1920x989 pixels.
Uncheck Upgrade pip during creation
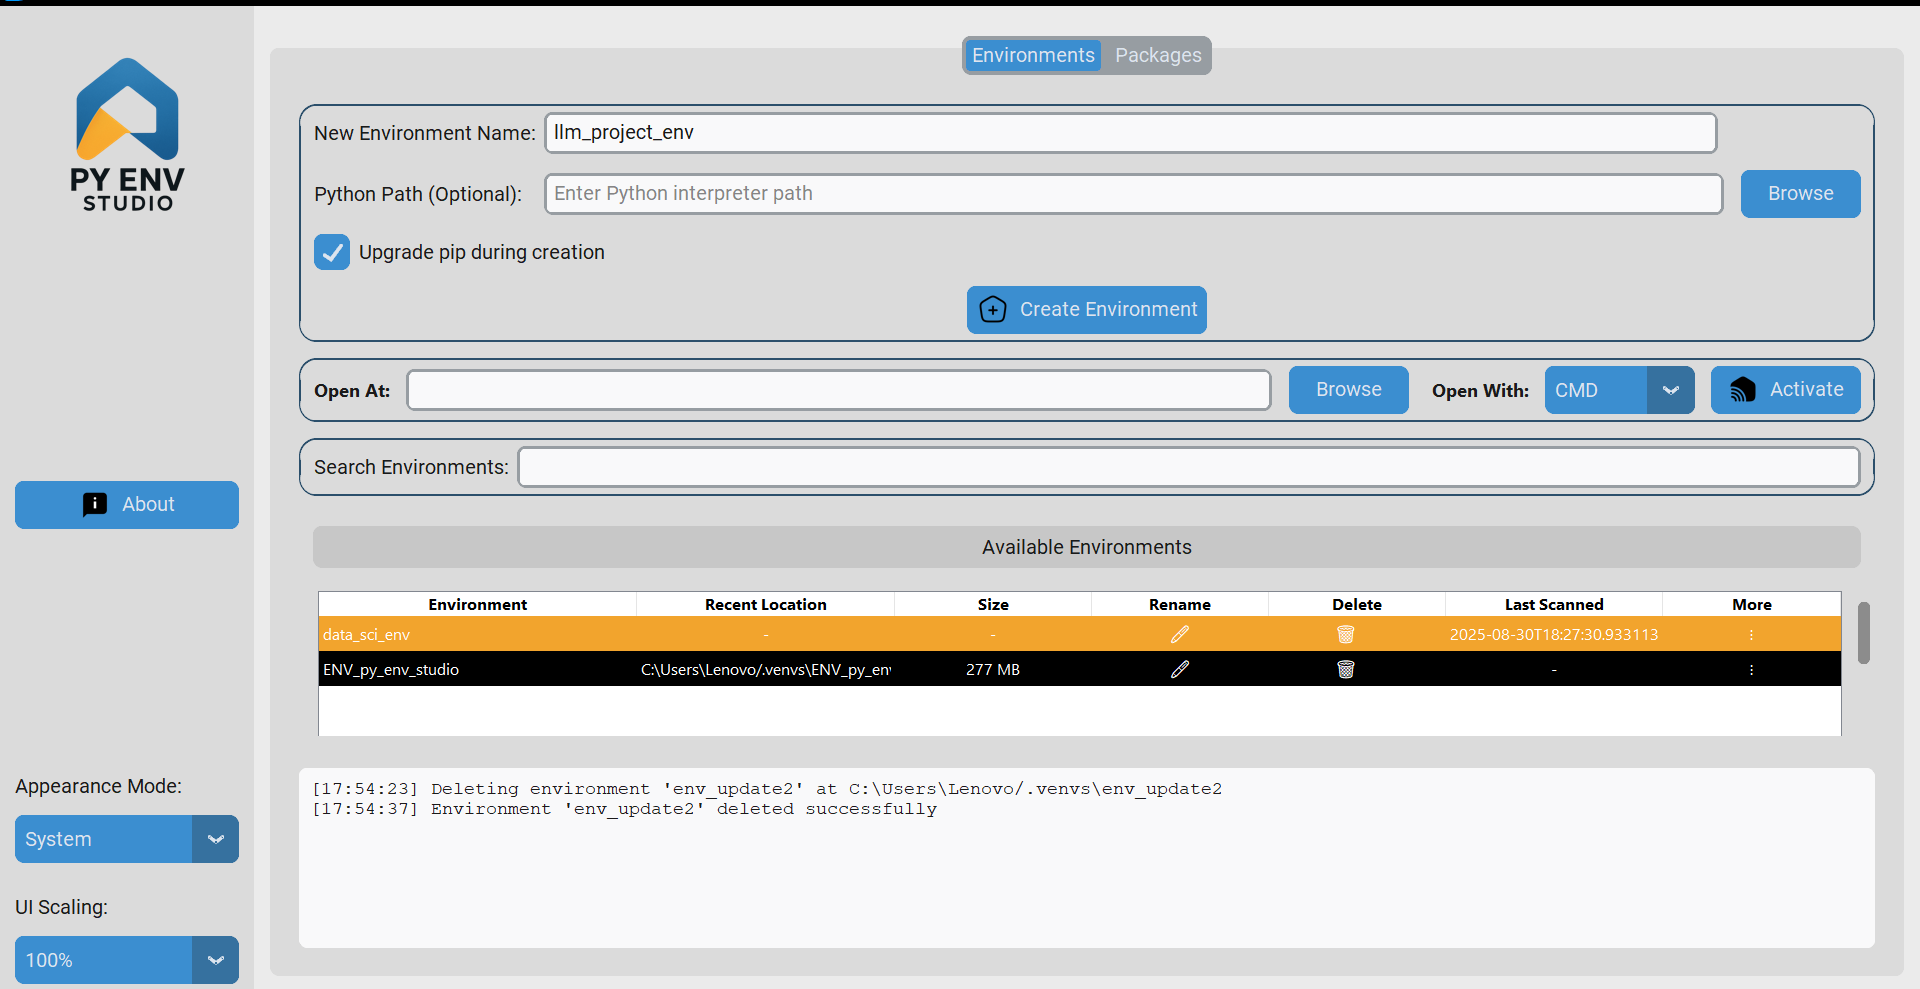(x=331, y=252)
